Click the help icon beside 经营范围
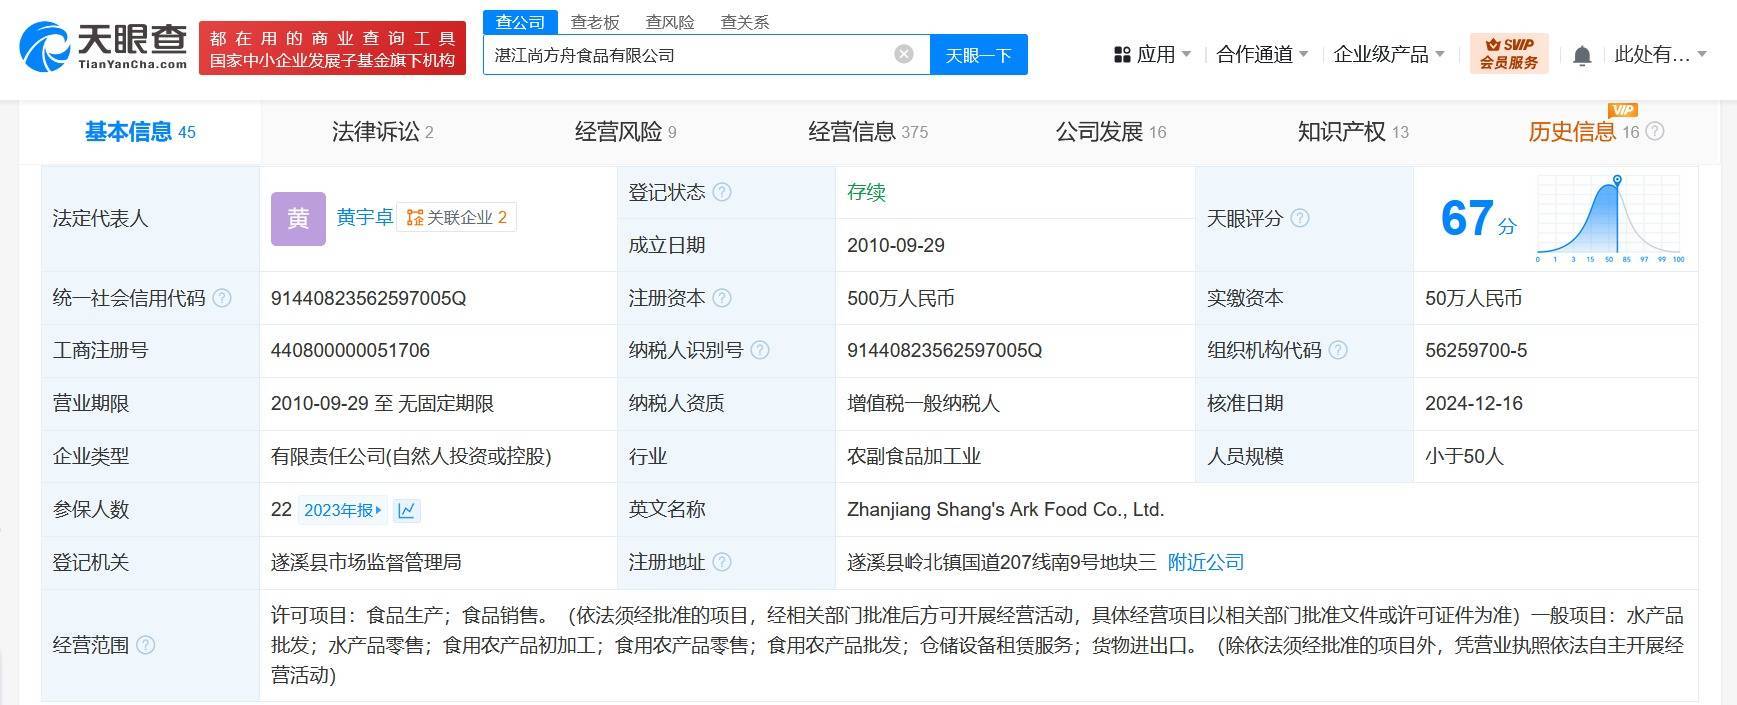The width and height of the screenshot is (1737, 705). click(145, 645)
